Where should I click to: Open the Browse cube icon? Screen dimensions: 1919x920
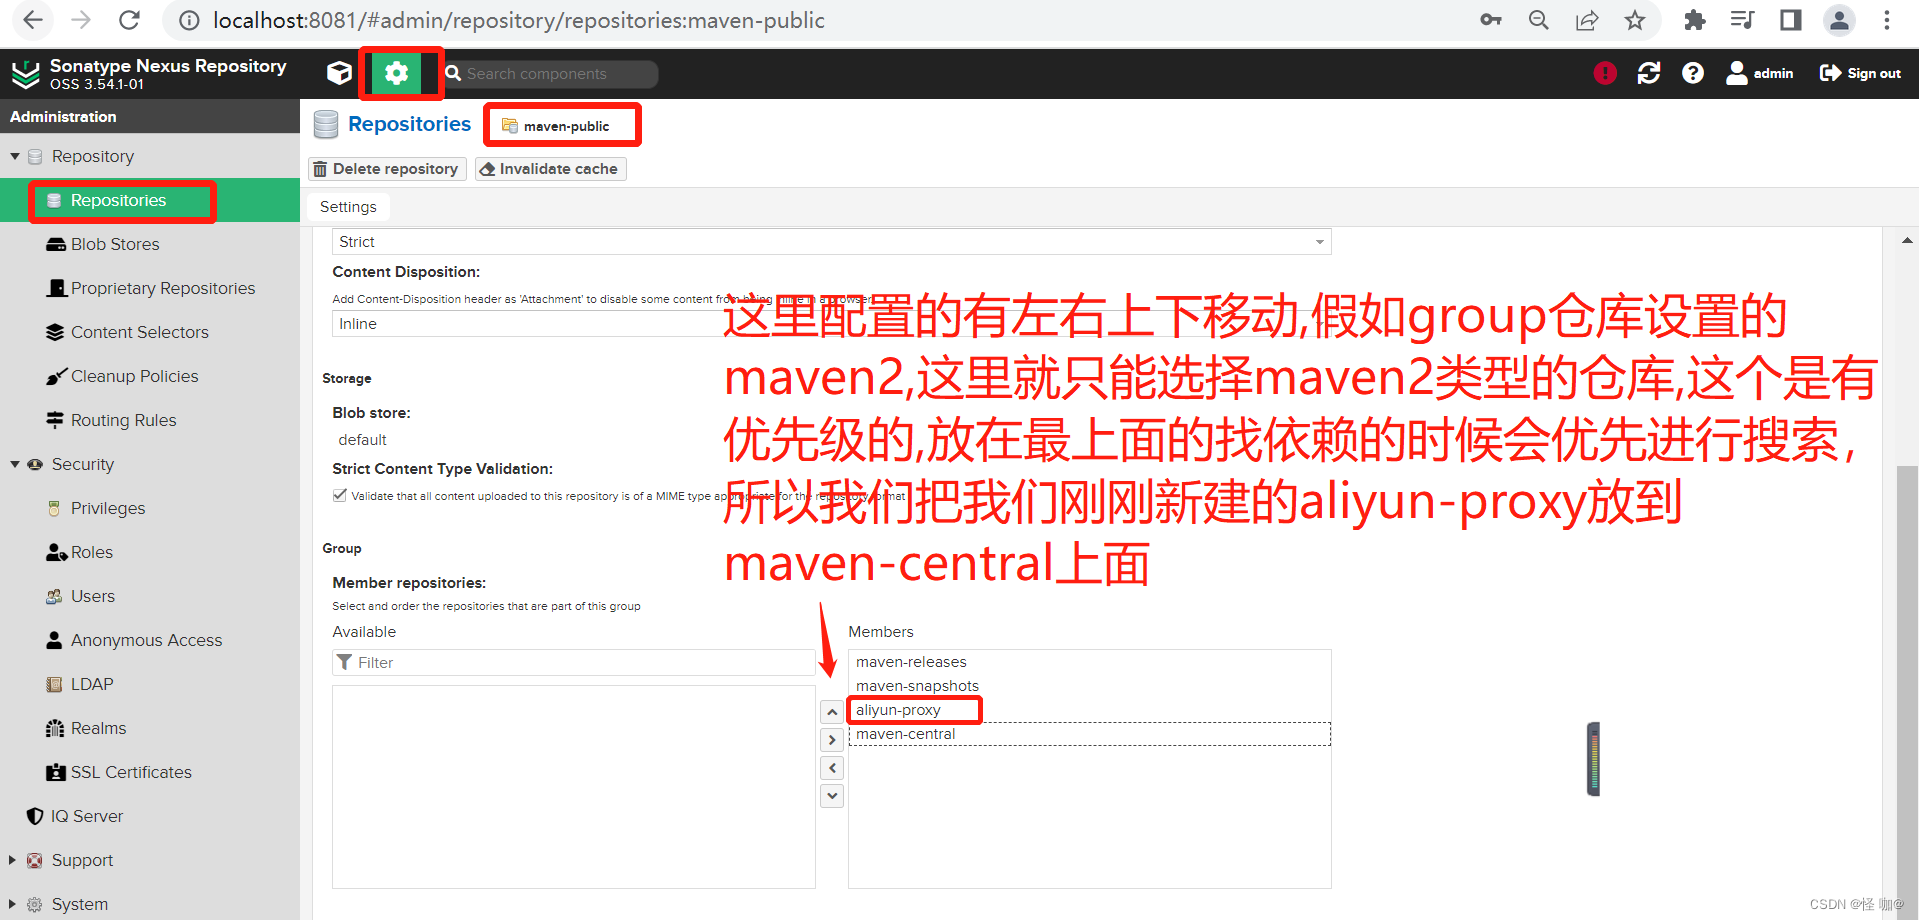[x=339, y=73]
